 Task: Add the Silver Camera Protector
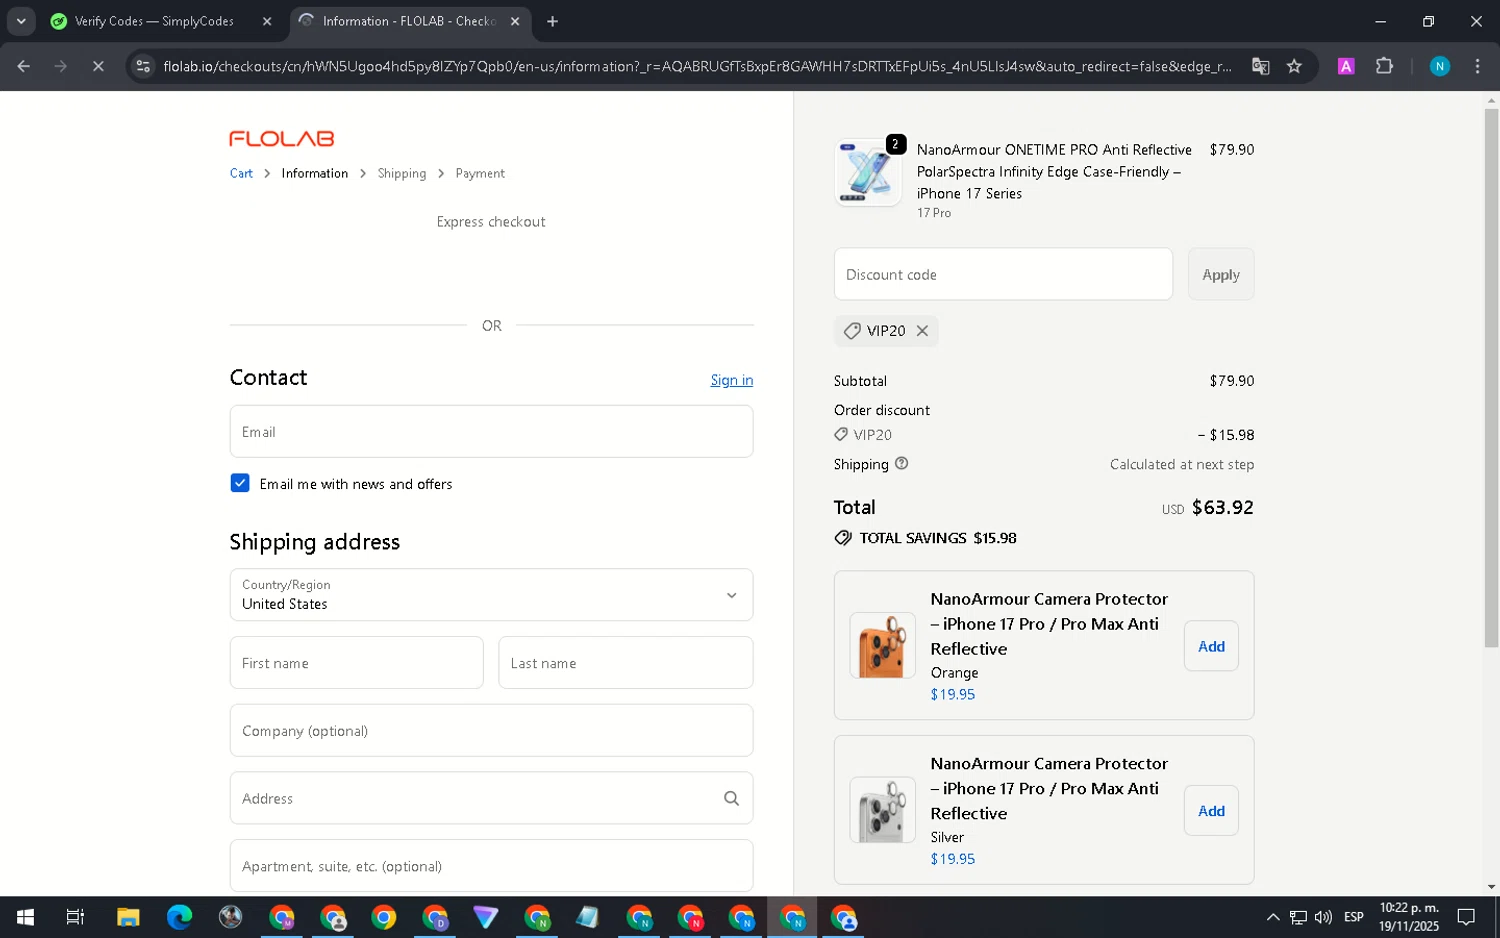coord(1211,811)
